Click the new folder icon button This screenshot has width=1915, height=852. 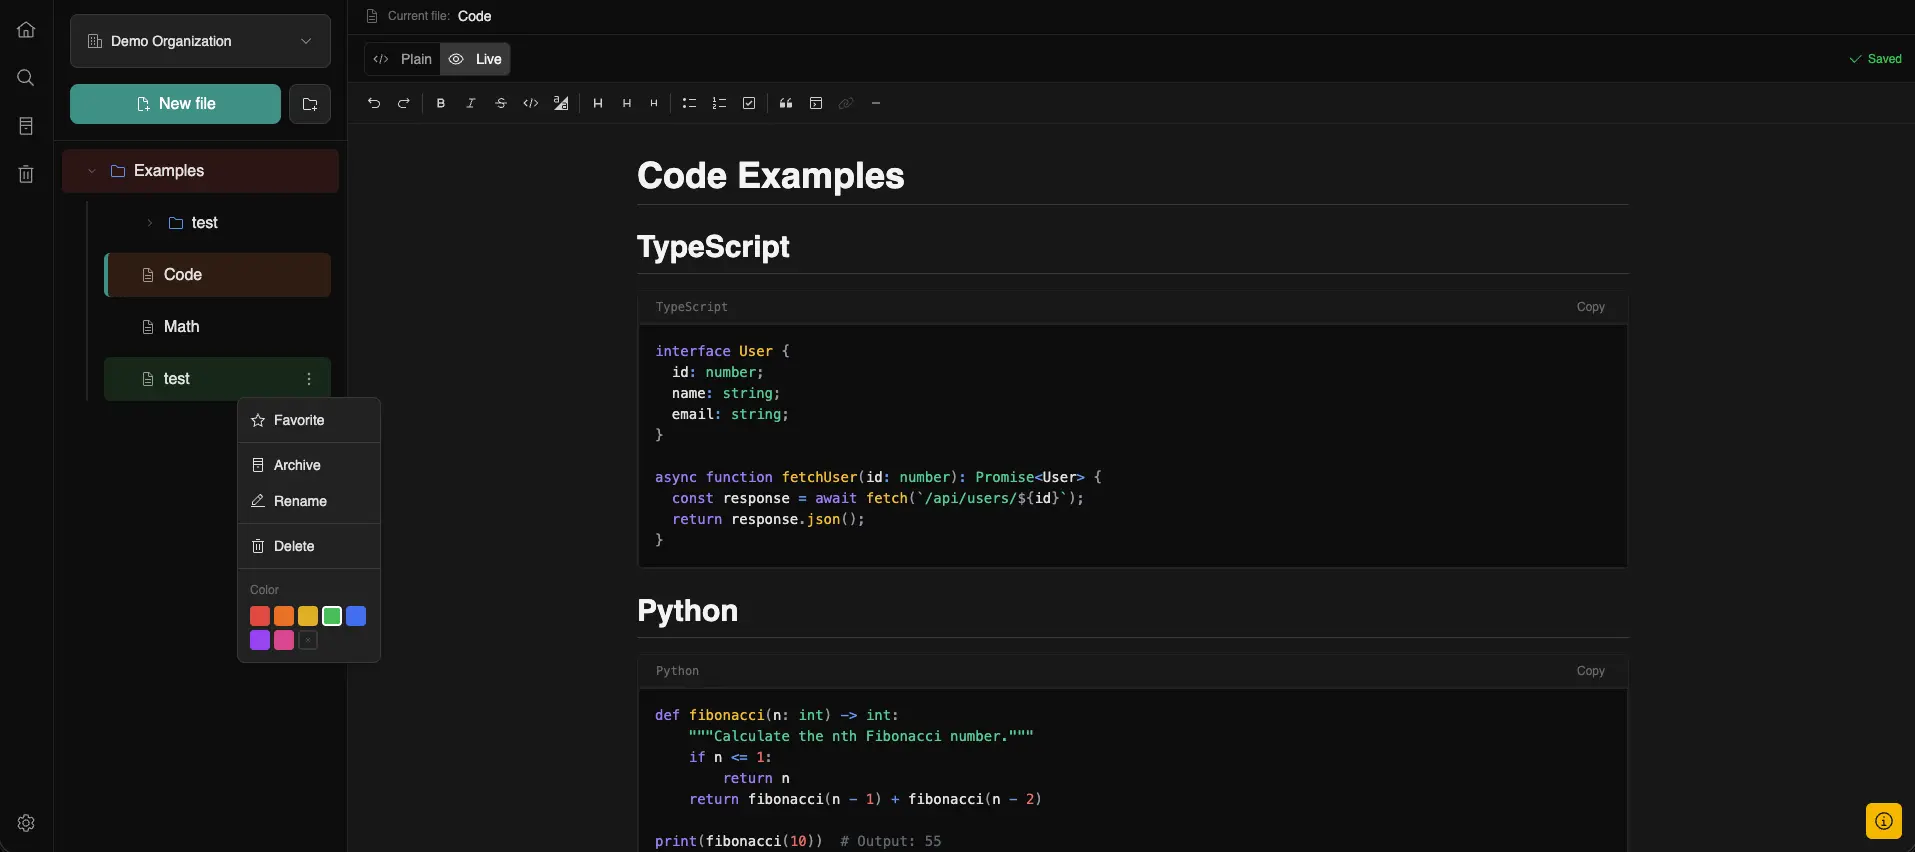click(310, 104)
